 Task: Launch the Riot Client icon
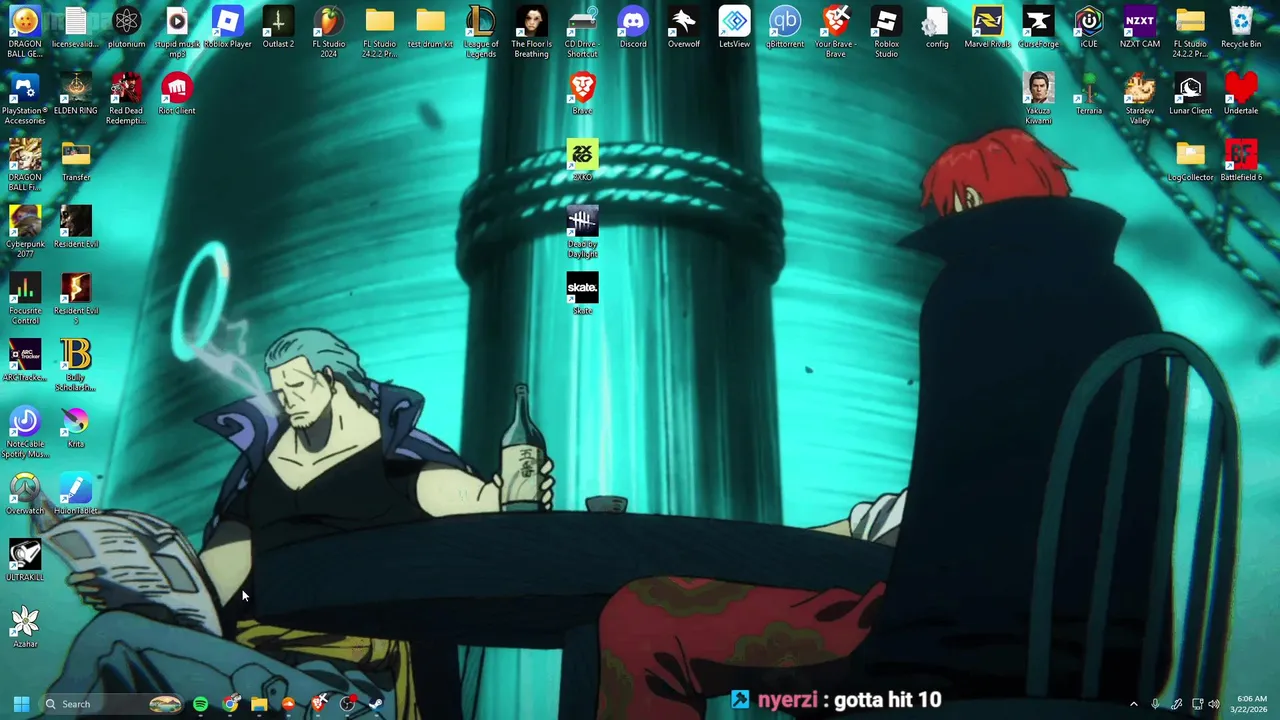tap(177, 95)
